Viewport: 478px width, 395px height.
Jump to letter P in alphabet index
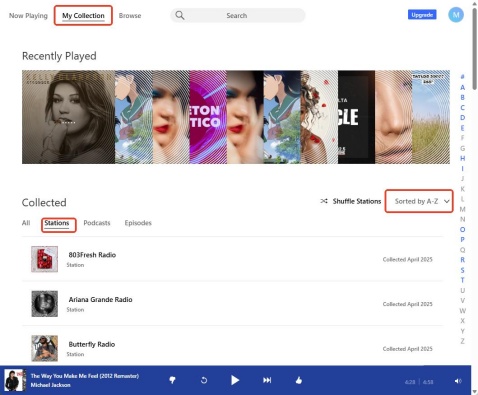[462, 239]
